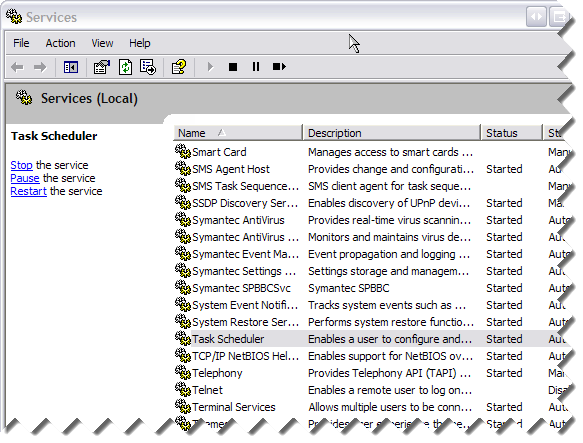Select the SMS Task Sequence service name
583x443 pixels.
[x=245, y=186]
